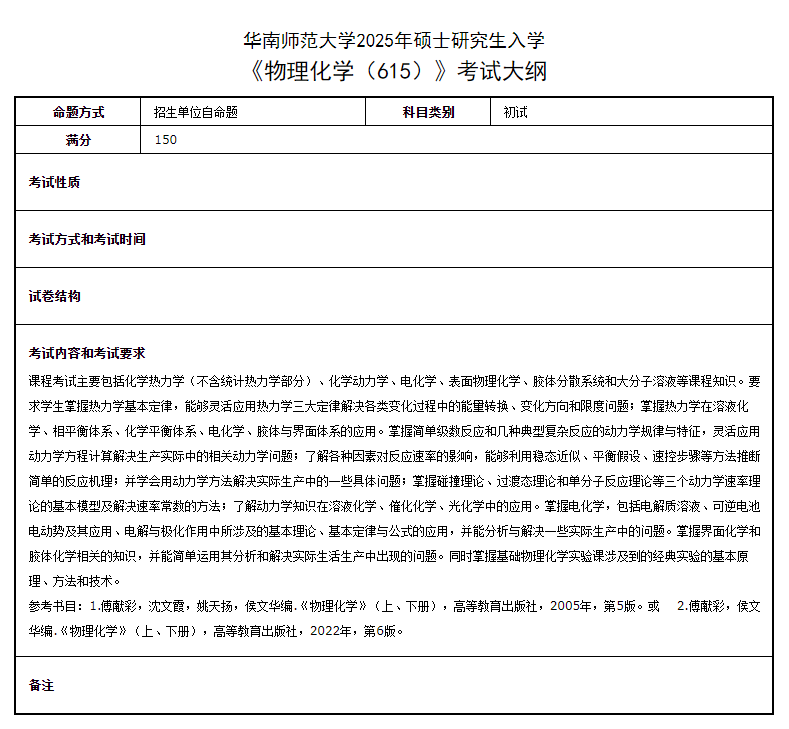Click the line starting '电动势及其应用'

click(394, 531)
